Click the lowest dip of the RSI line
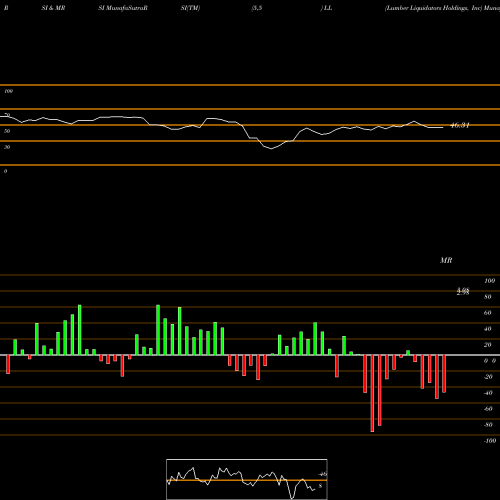 tap(272, 148)
